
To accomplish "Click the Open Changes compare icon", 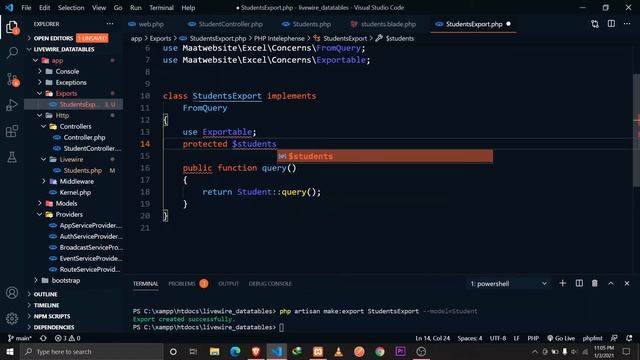I will (595, 24).
